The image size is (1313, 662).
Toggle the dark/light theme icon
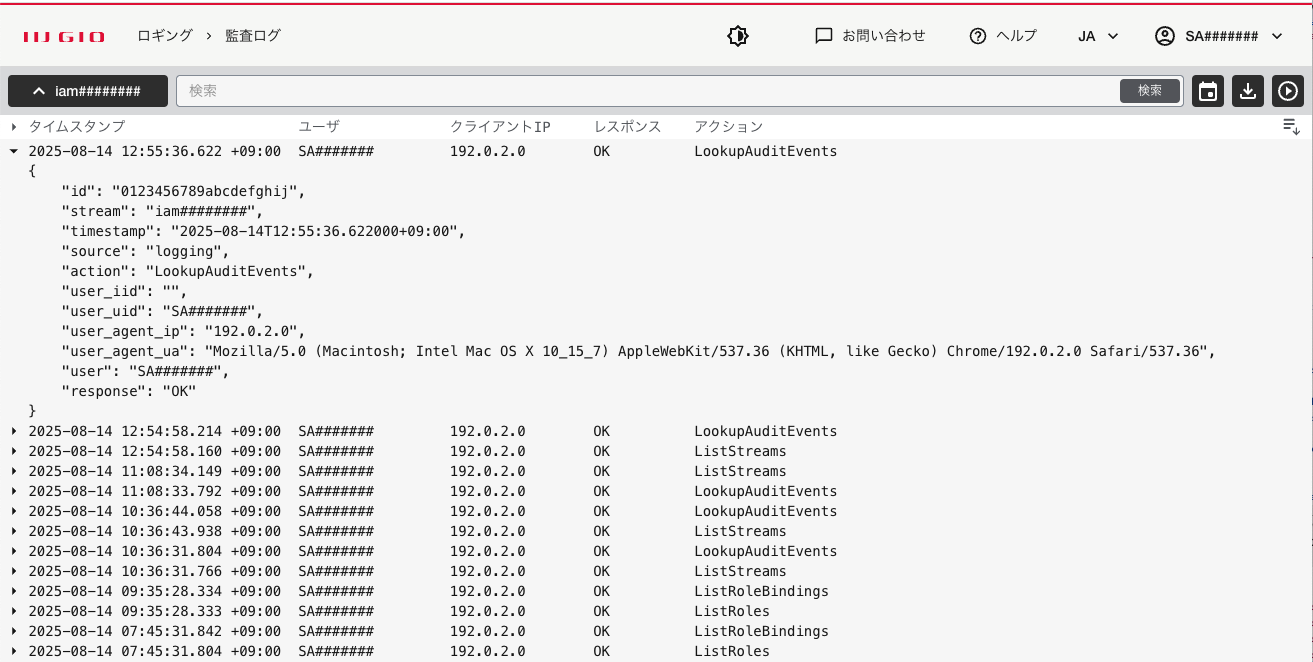click(x=737, y=36)
